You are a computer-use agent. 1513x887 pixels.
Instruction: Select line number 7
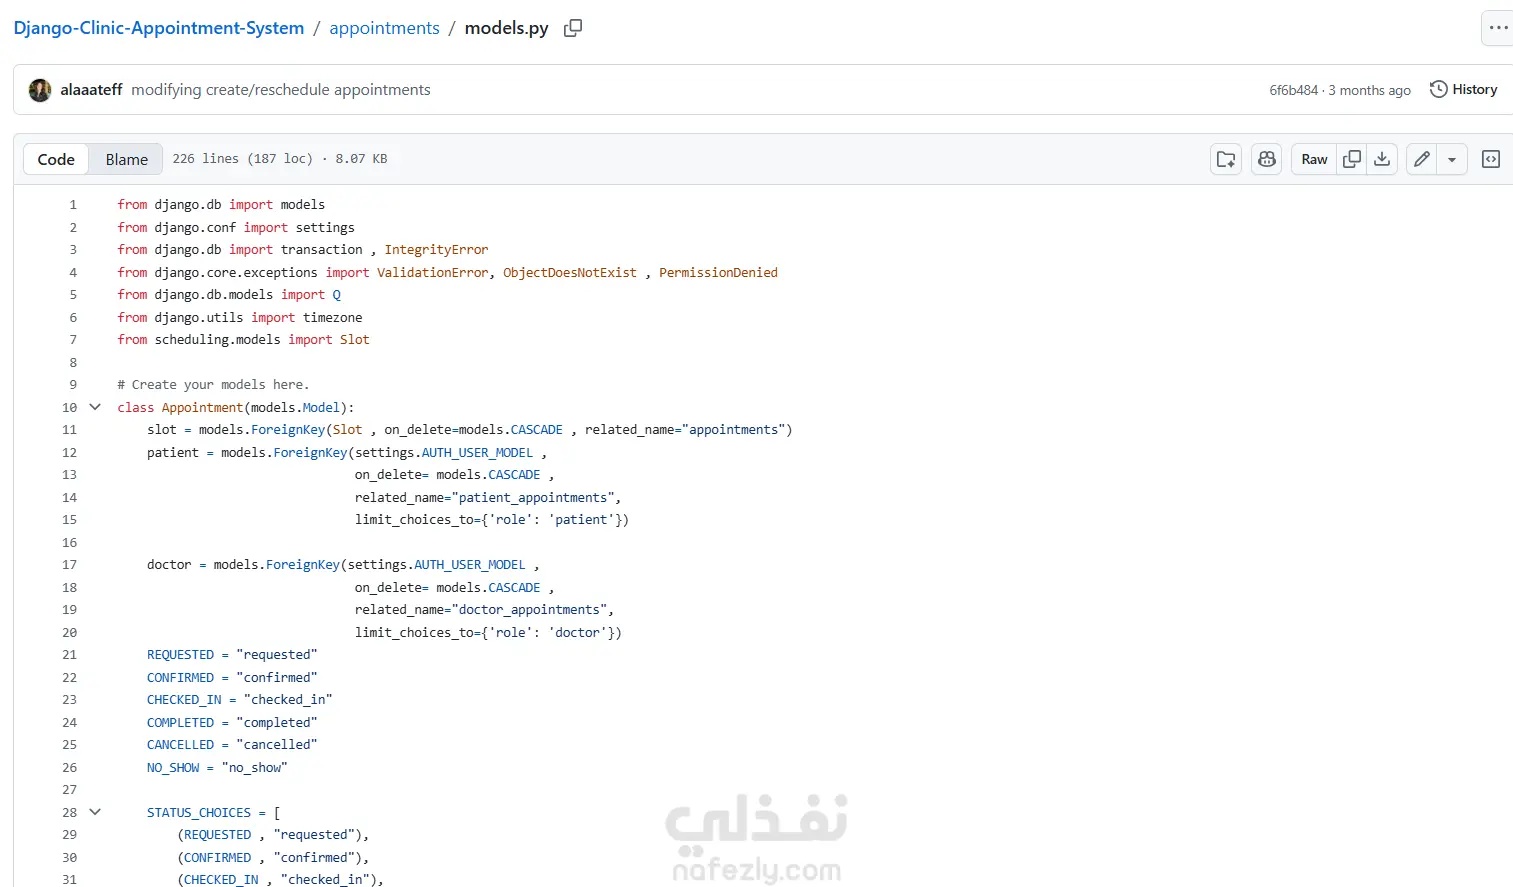73,340
